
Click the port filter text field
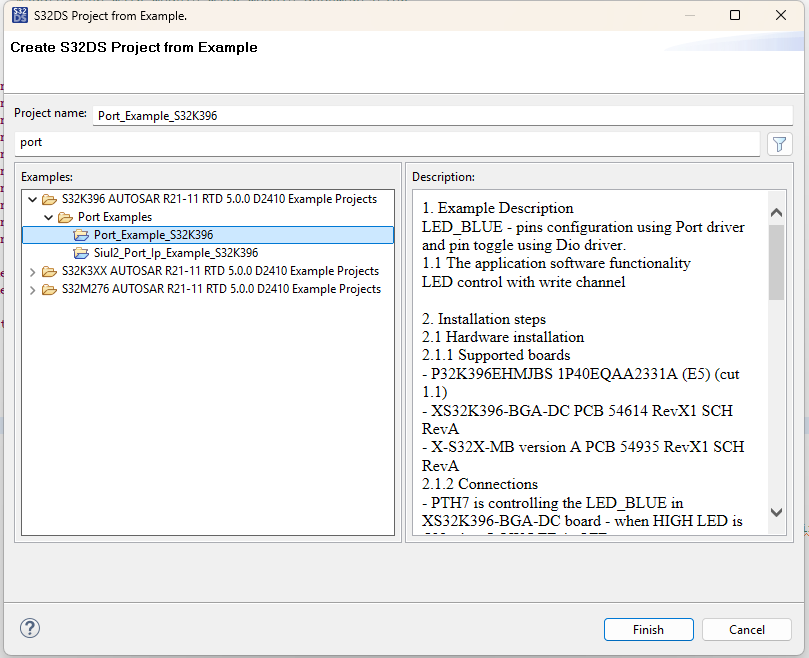point(300,142)
